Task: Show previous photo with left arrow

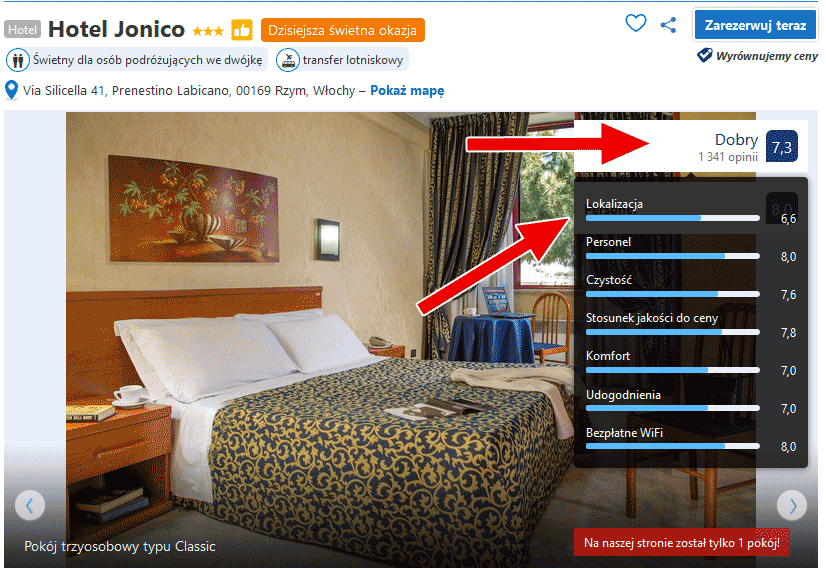Action: (x=30, y=506)
